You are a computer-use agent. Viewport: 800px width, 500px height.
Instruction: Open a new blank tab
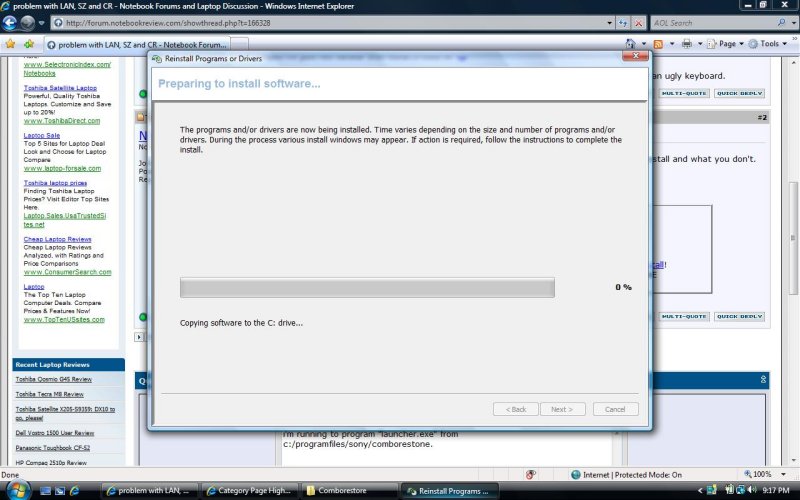tap(239, 44)
